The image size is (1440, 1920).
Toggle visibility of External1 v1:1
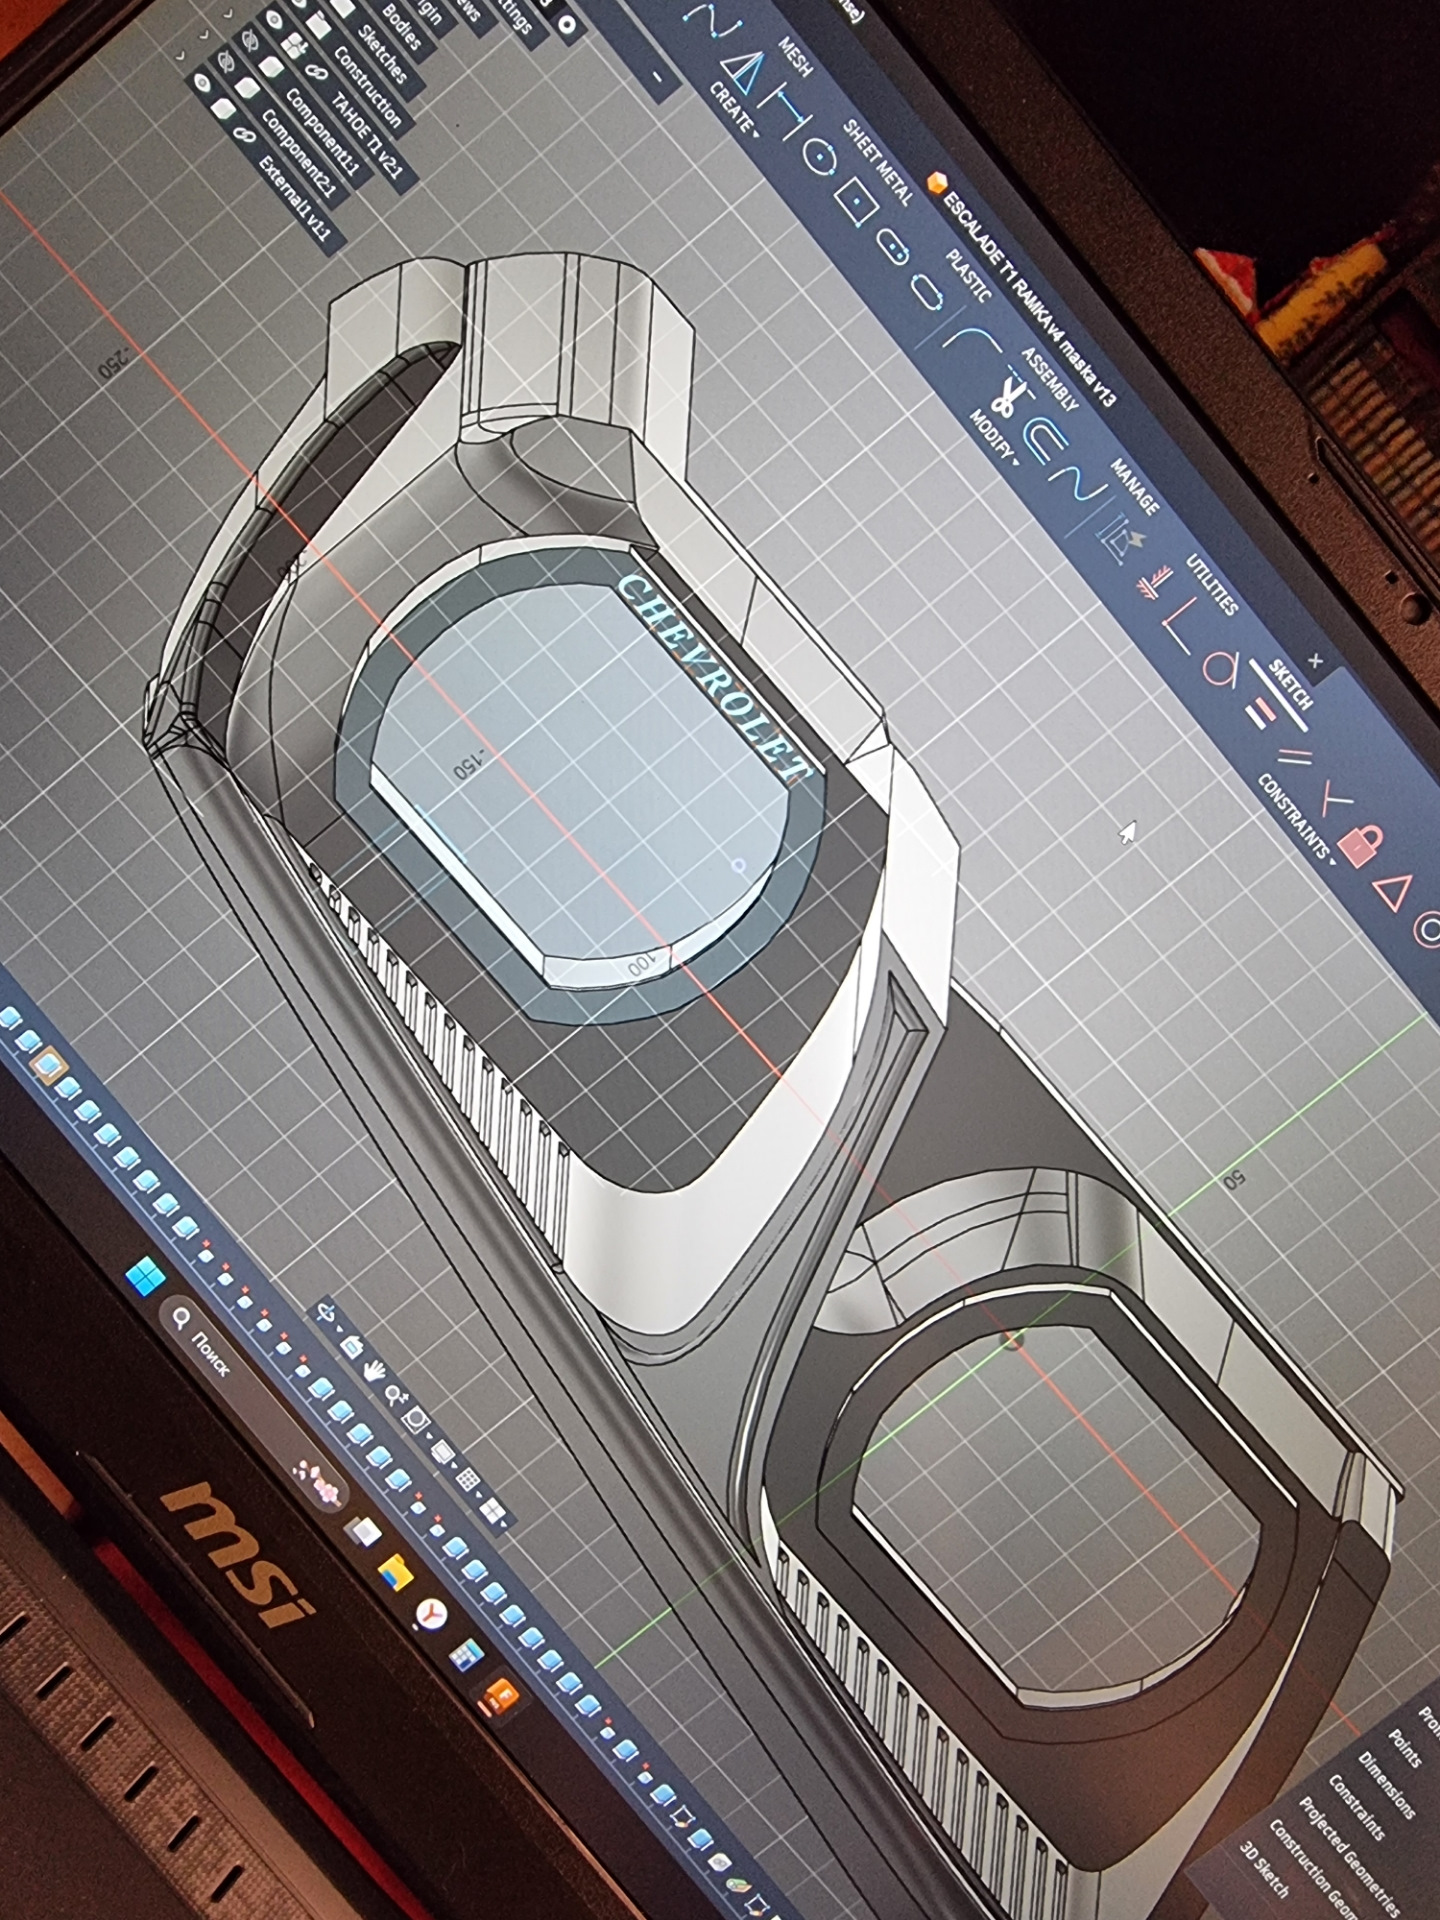(203, 82)
